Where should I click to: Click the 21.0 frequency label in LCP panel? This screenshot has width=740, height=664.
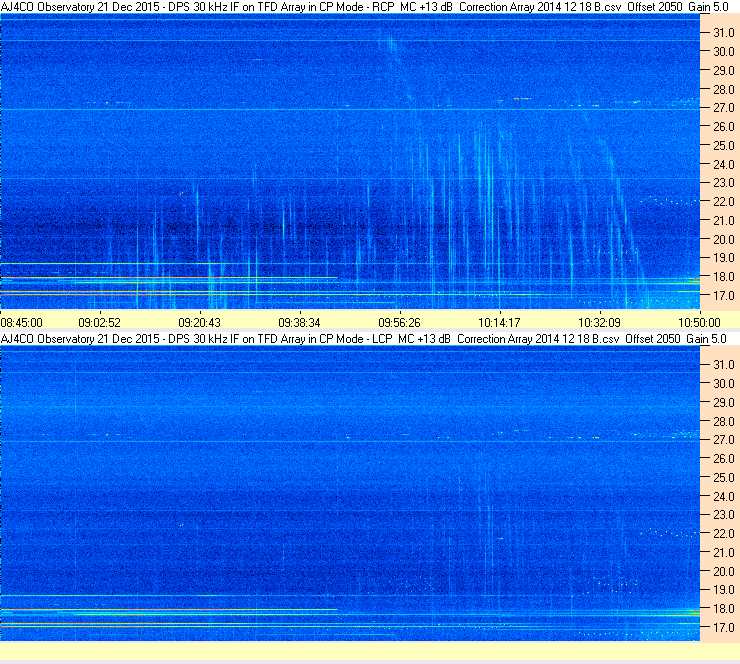724,553
